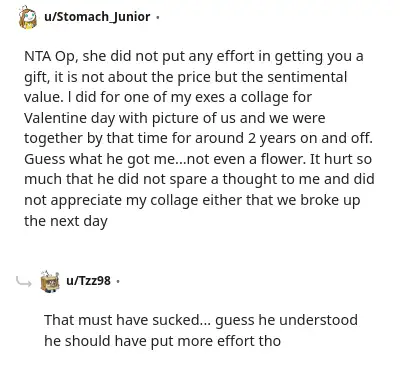400x376 pixels.
Task: Click the words "broke up" in the comment
Action: pyautogui.click(x=330, y=200)
